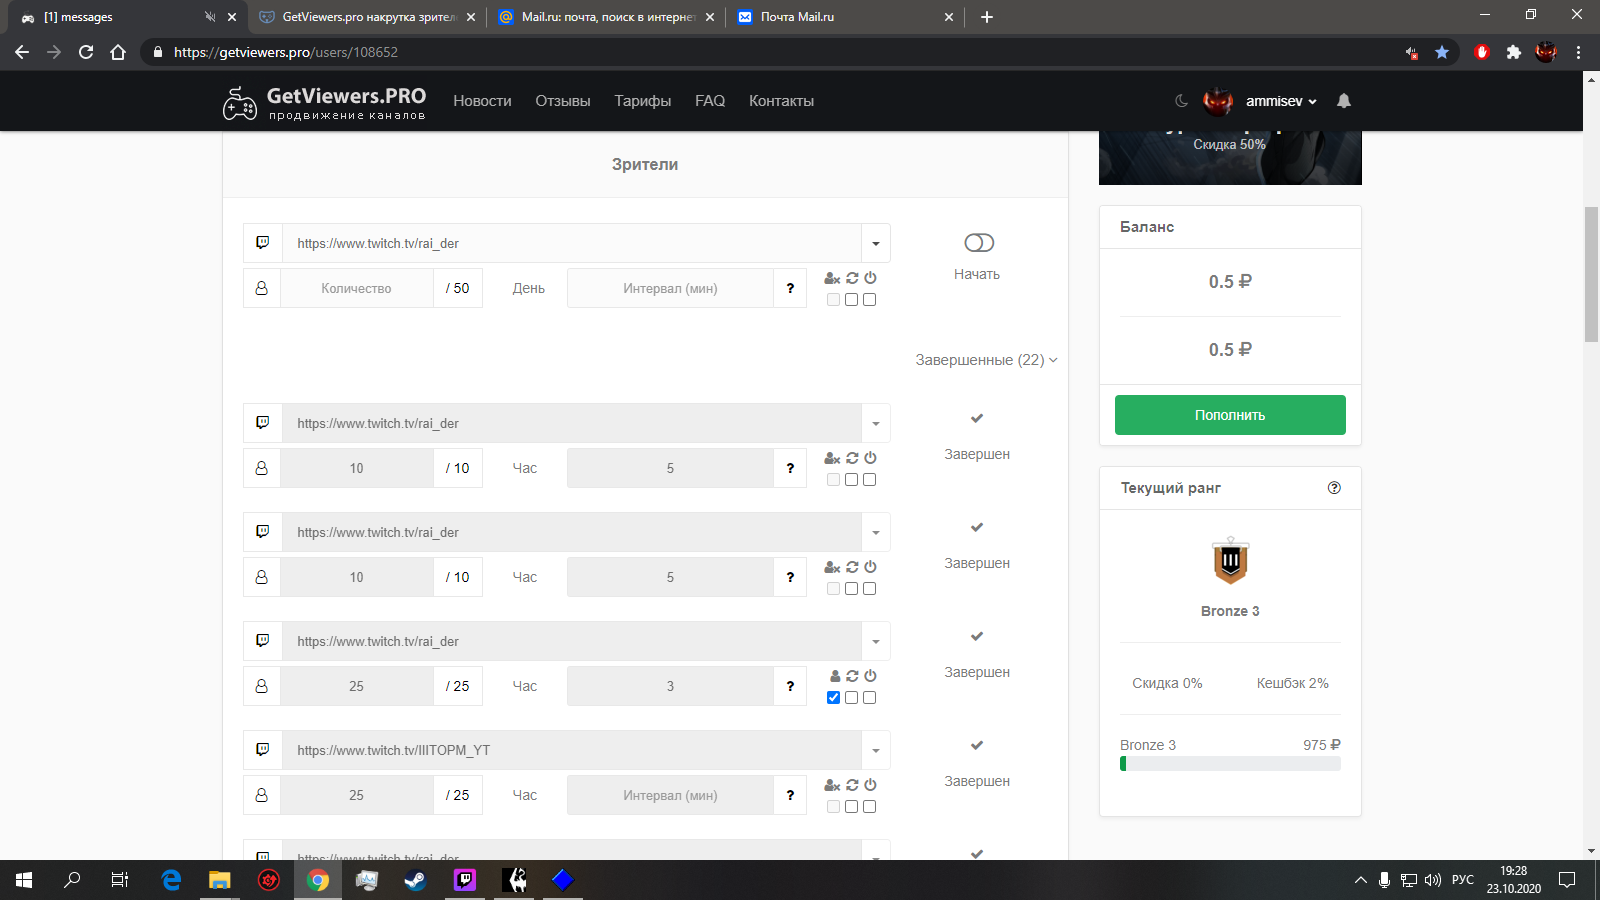
Task: Check the middle checkbox in the IIITOPM_YT row
Action: click(x=851, y=807)
